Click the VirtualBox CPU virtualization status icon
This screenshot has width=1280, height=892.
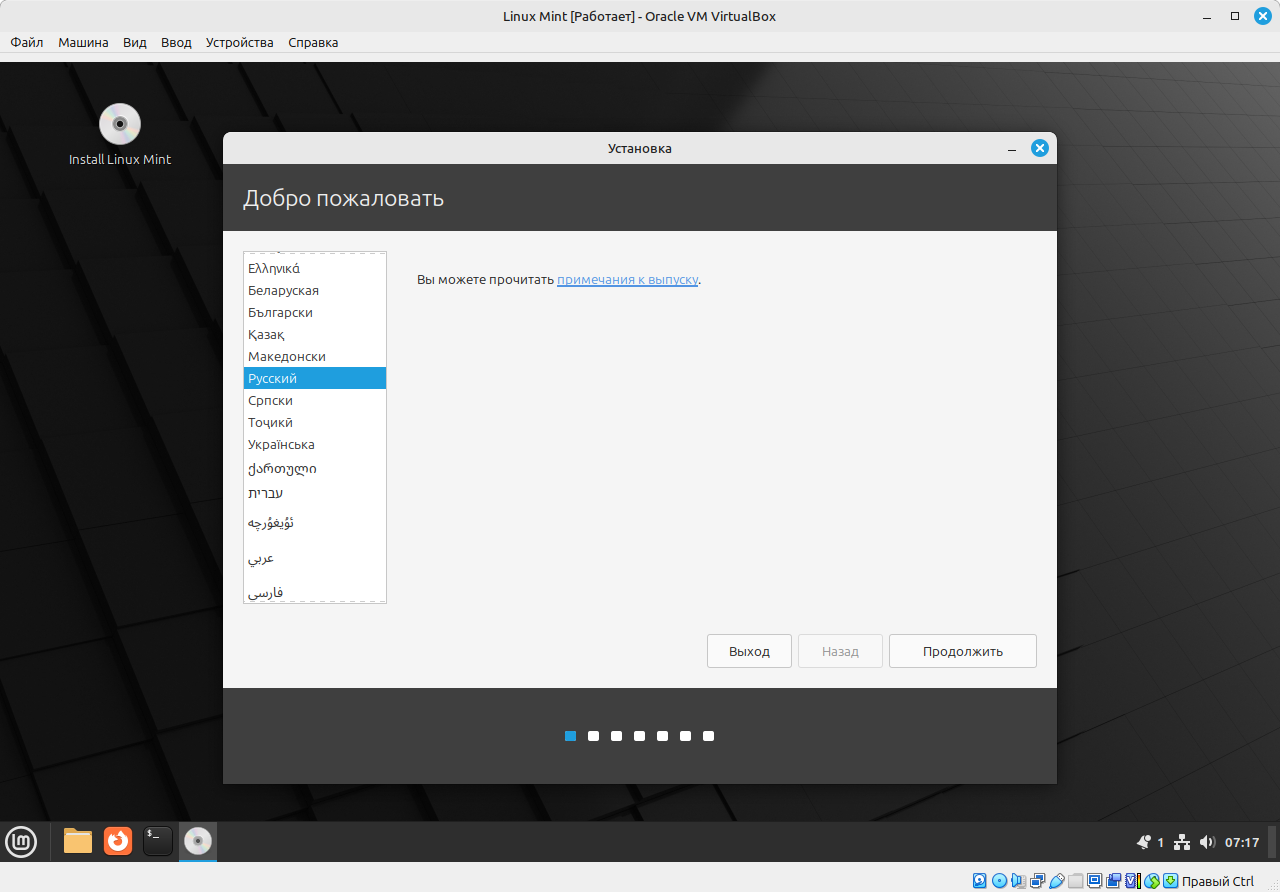click(1132, 881)
